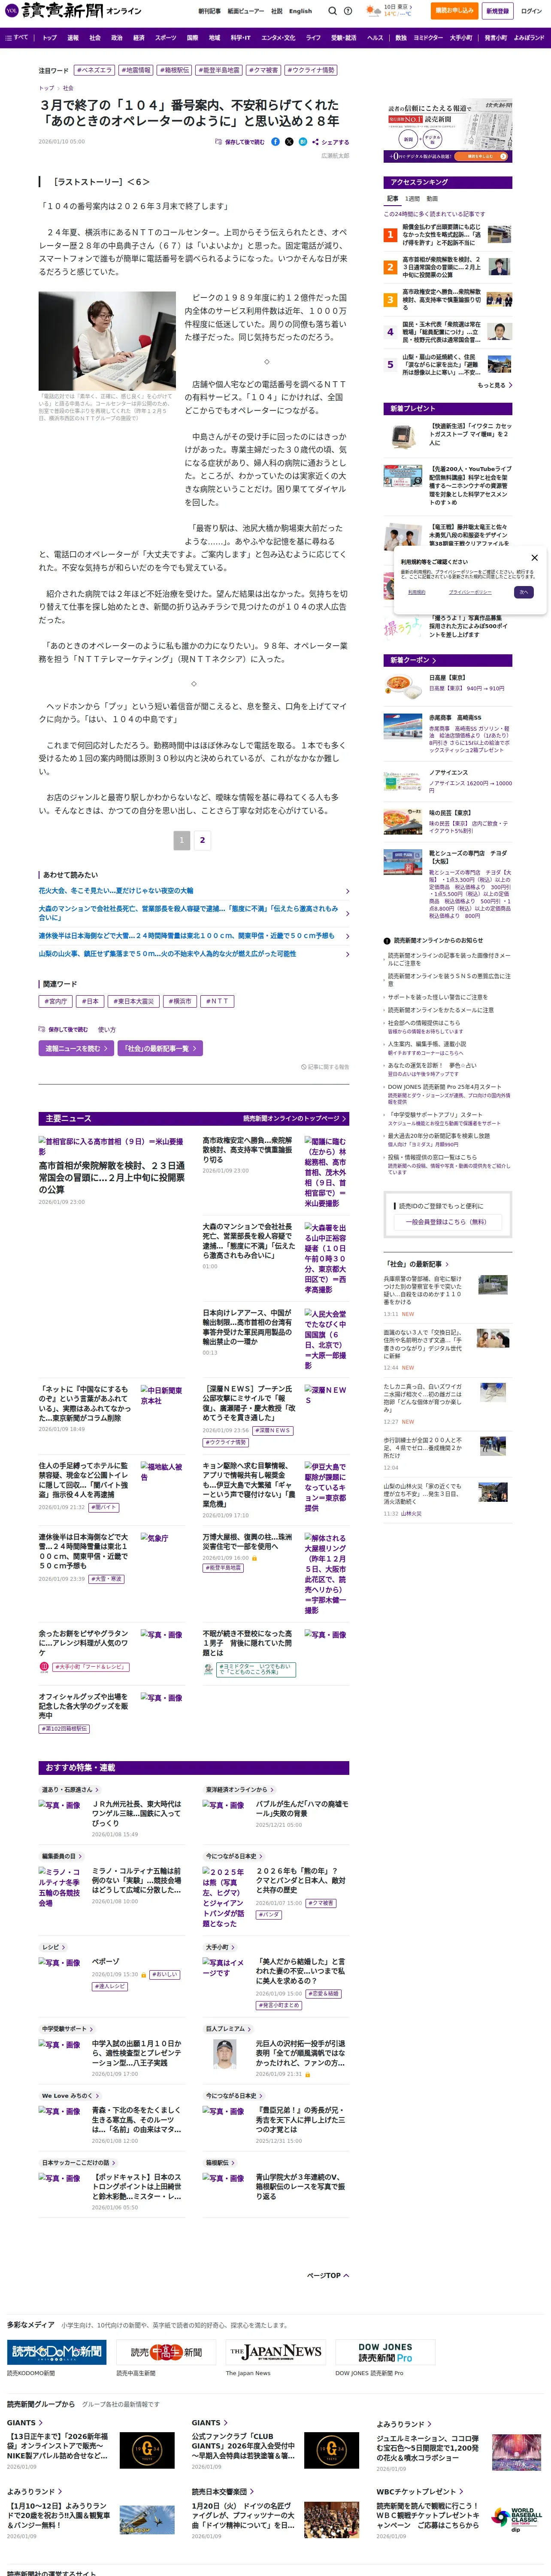
Task: Click the rank 1 article thumbnail
Action: point(499,234)
